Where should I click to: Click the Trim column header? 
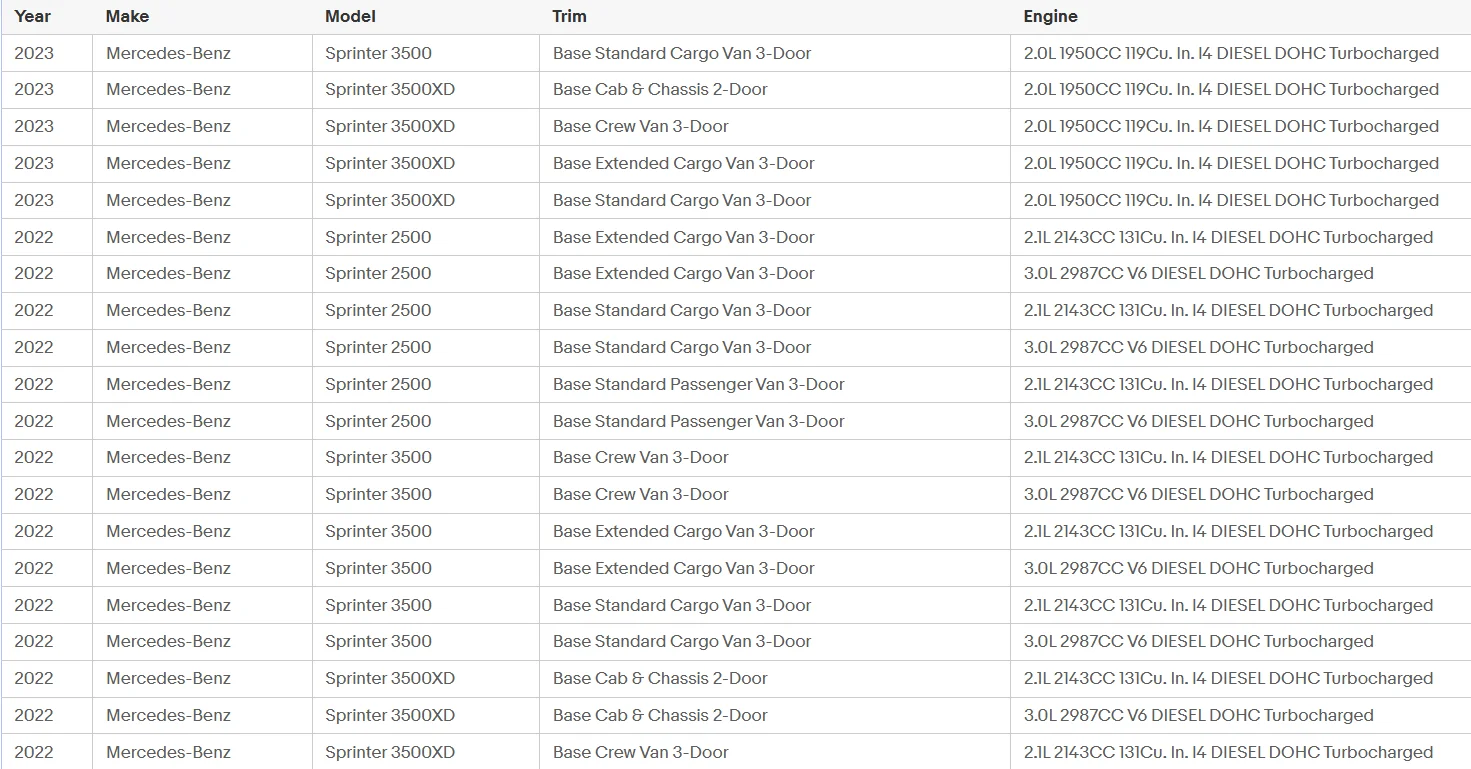(x=570, y=16)
